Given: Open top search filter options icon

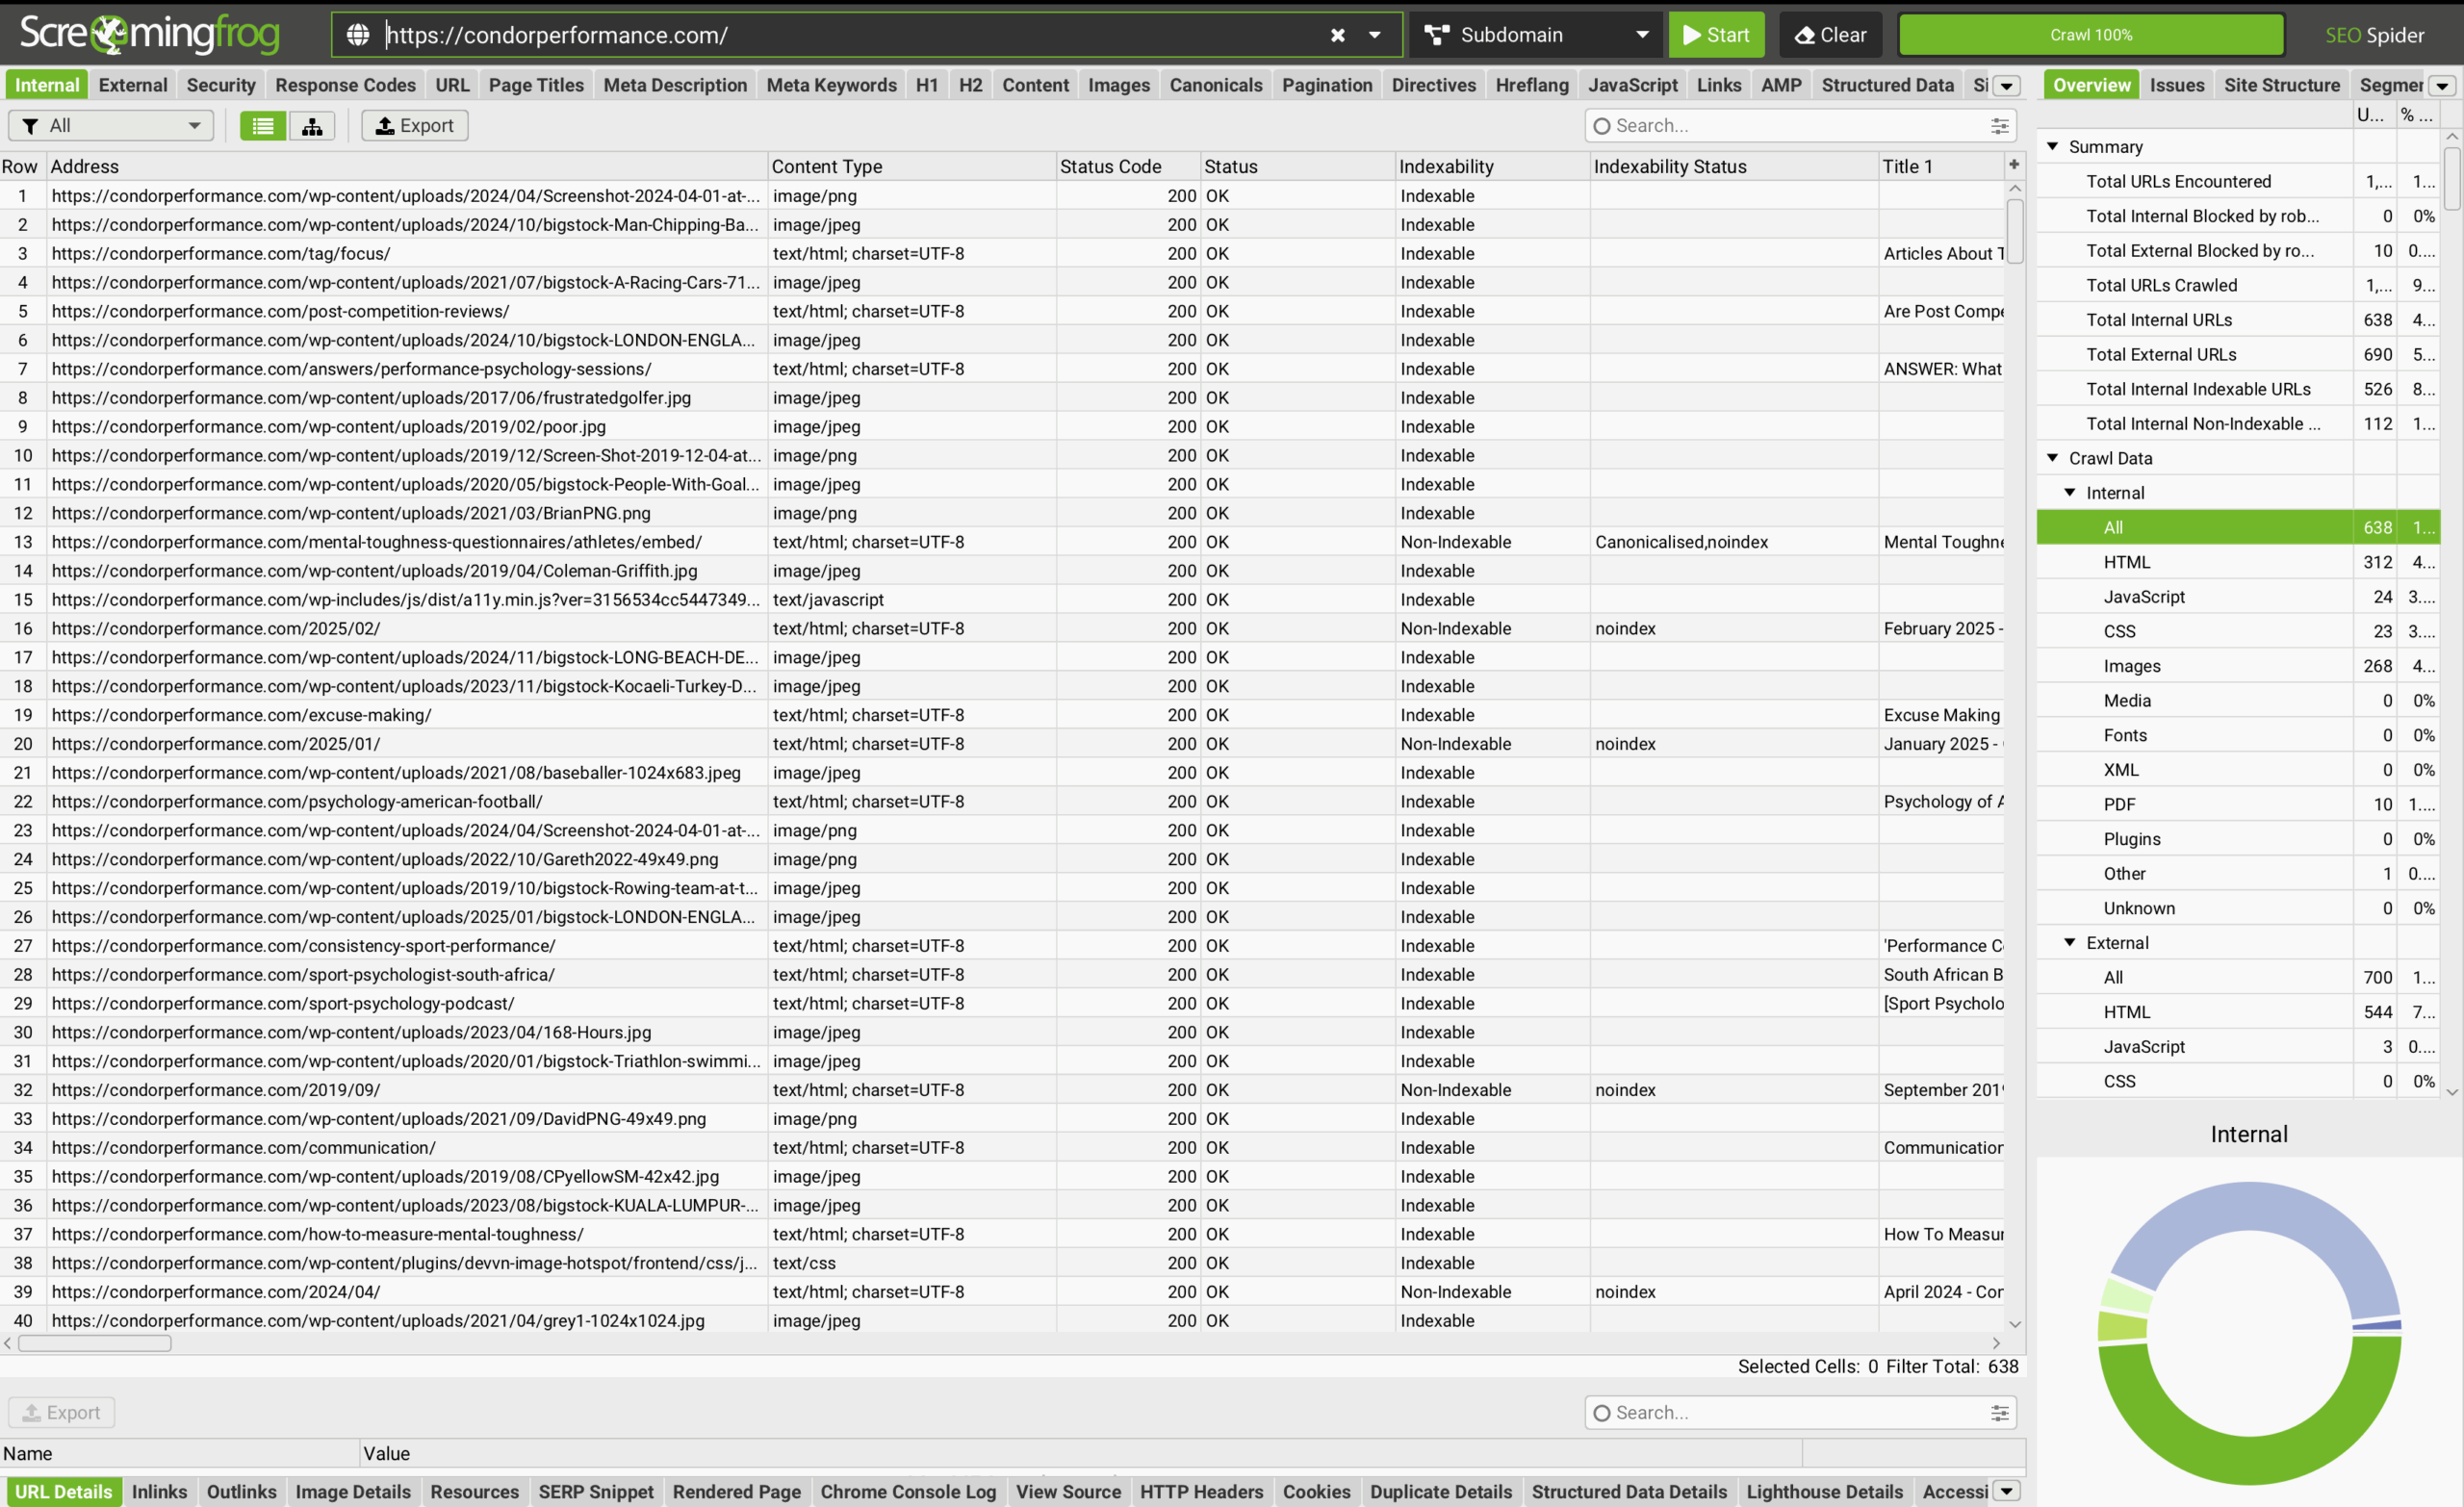Looking at the screenshot, I should tap(1999, 125).
